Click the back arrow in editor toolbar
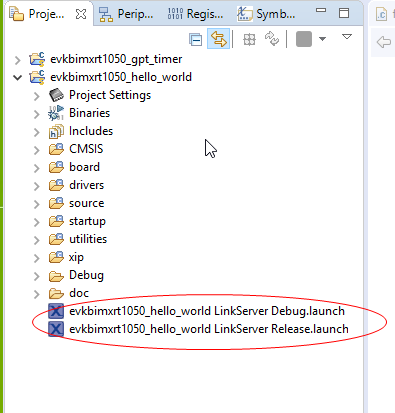Viewport: 395px width, 413px height. [x=383, y=42]
